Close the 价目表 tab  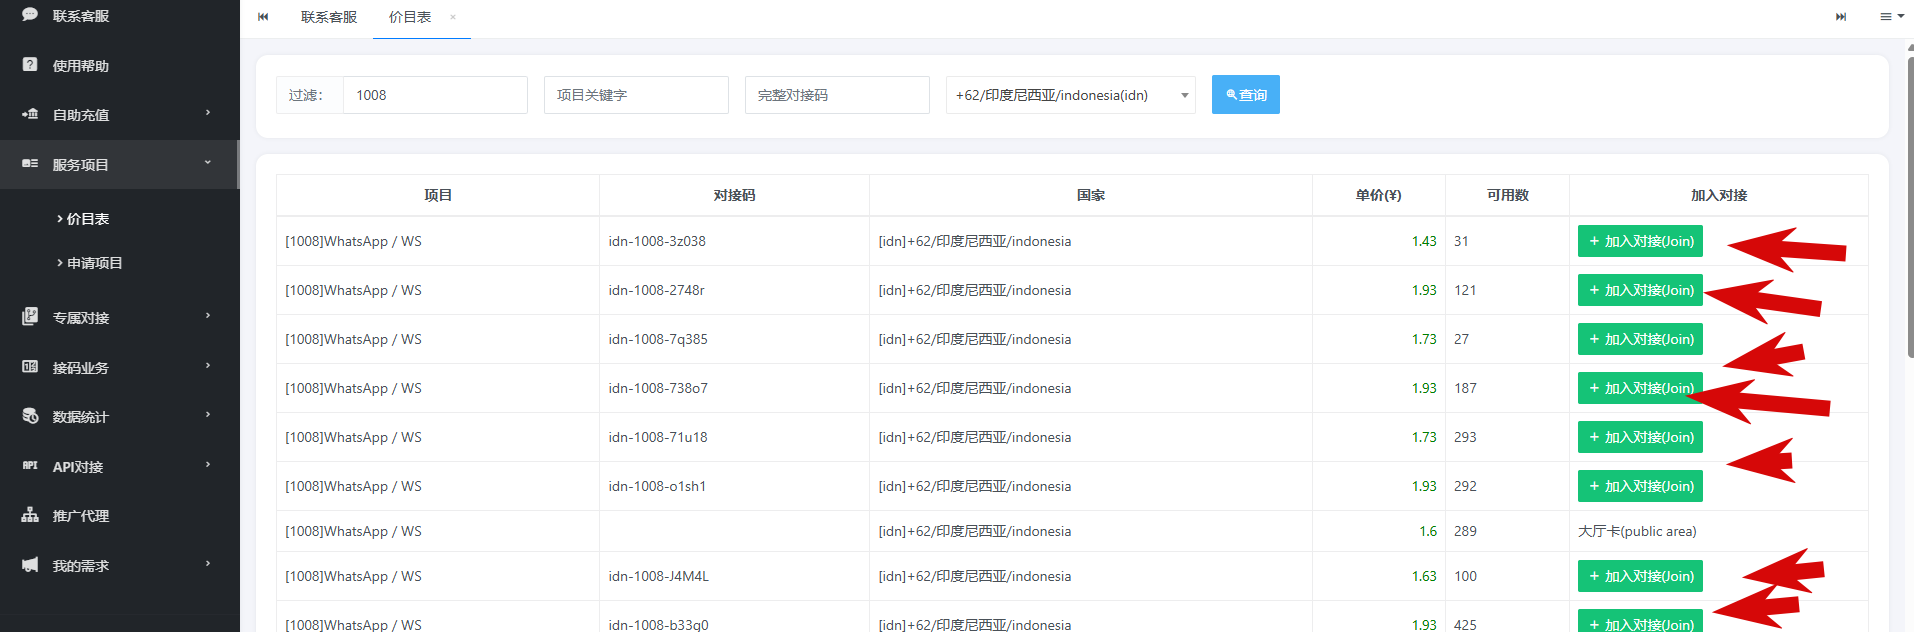(453, 17)
